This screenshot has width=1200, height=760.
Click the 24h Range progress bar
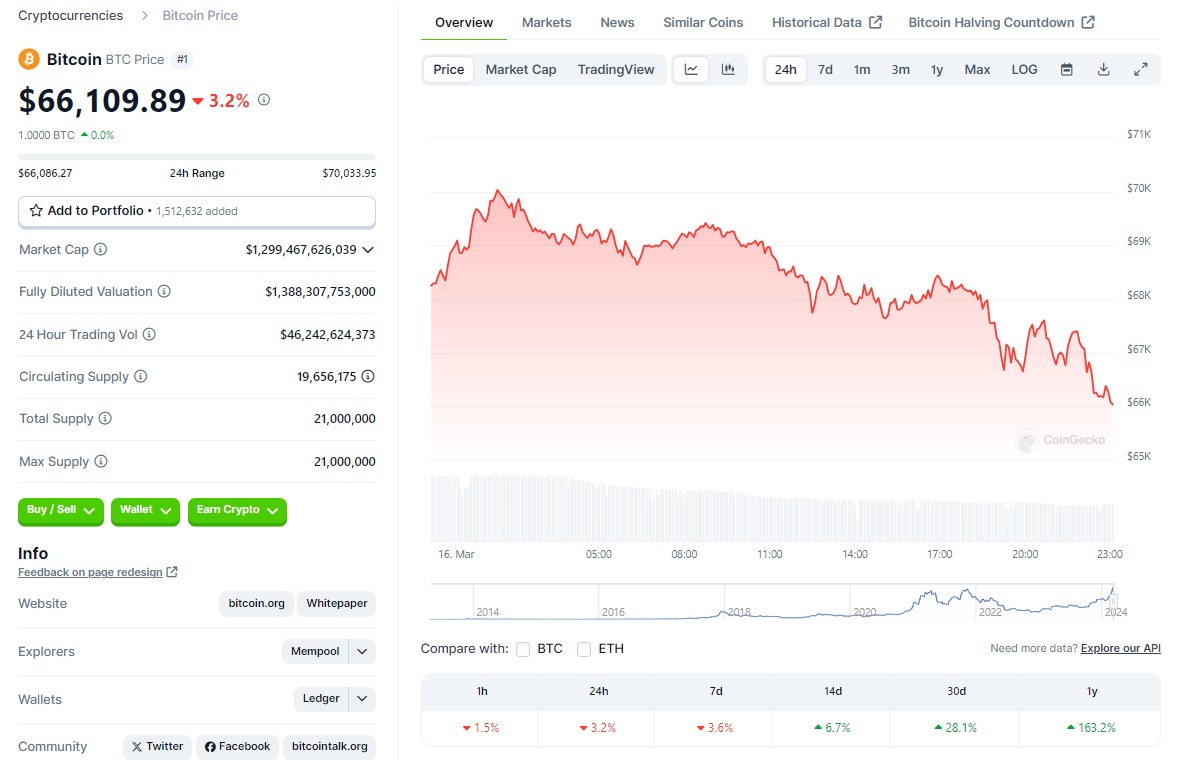[x=197, y=157]
